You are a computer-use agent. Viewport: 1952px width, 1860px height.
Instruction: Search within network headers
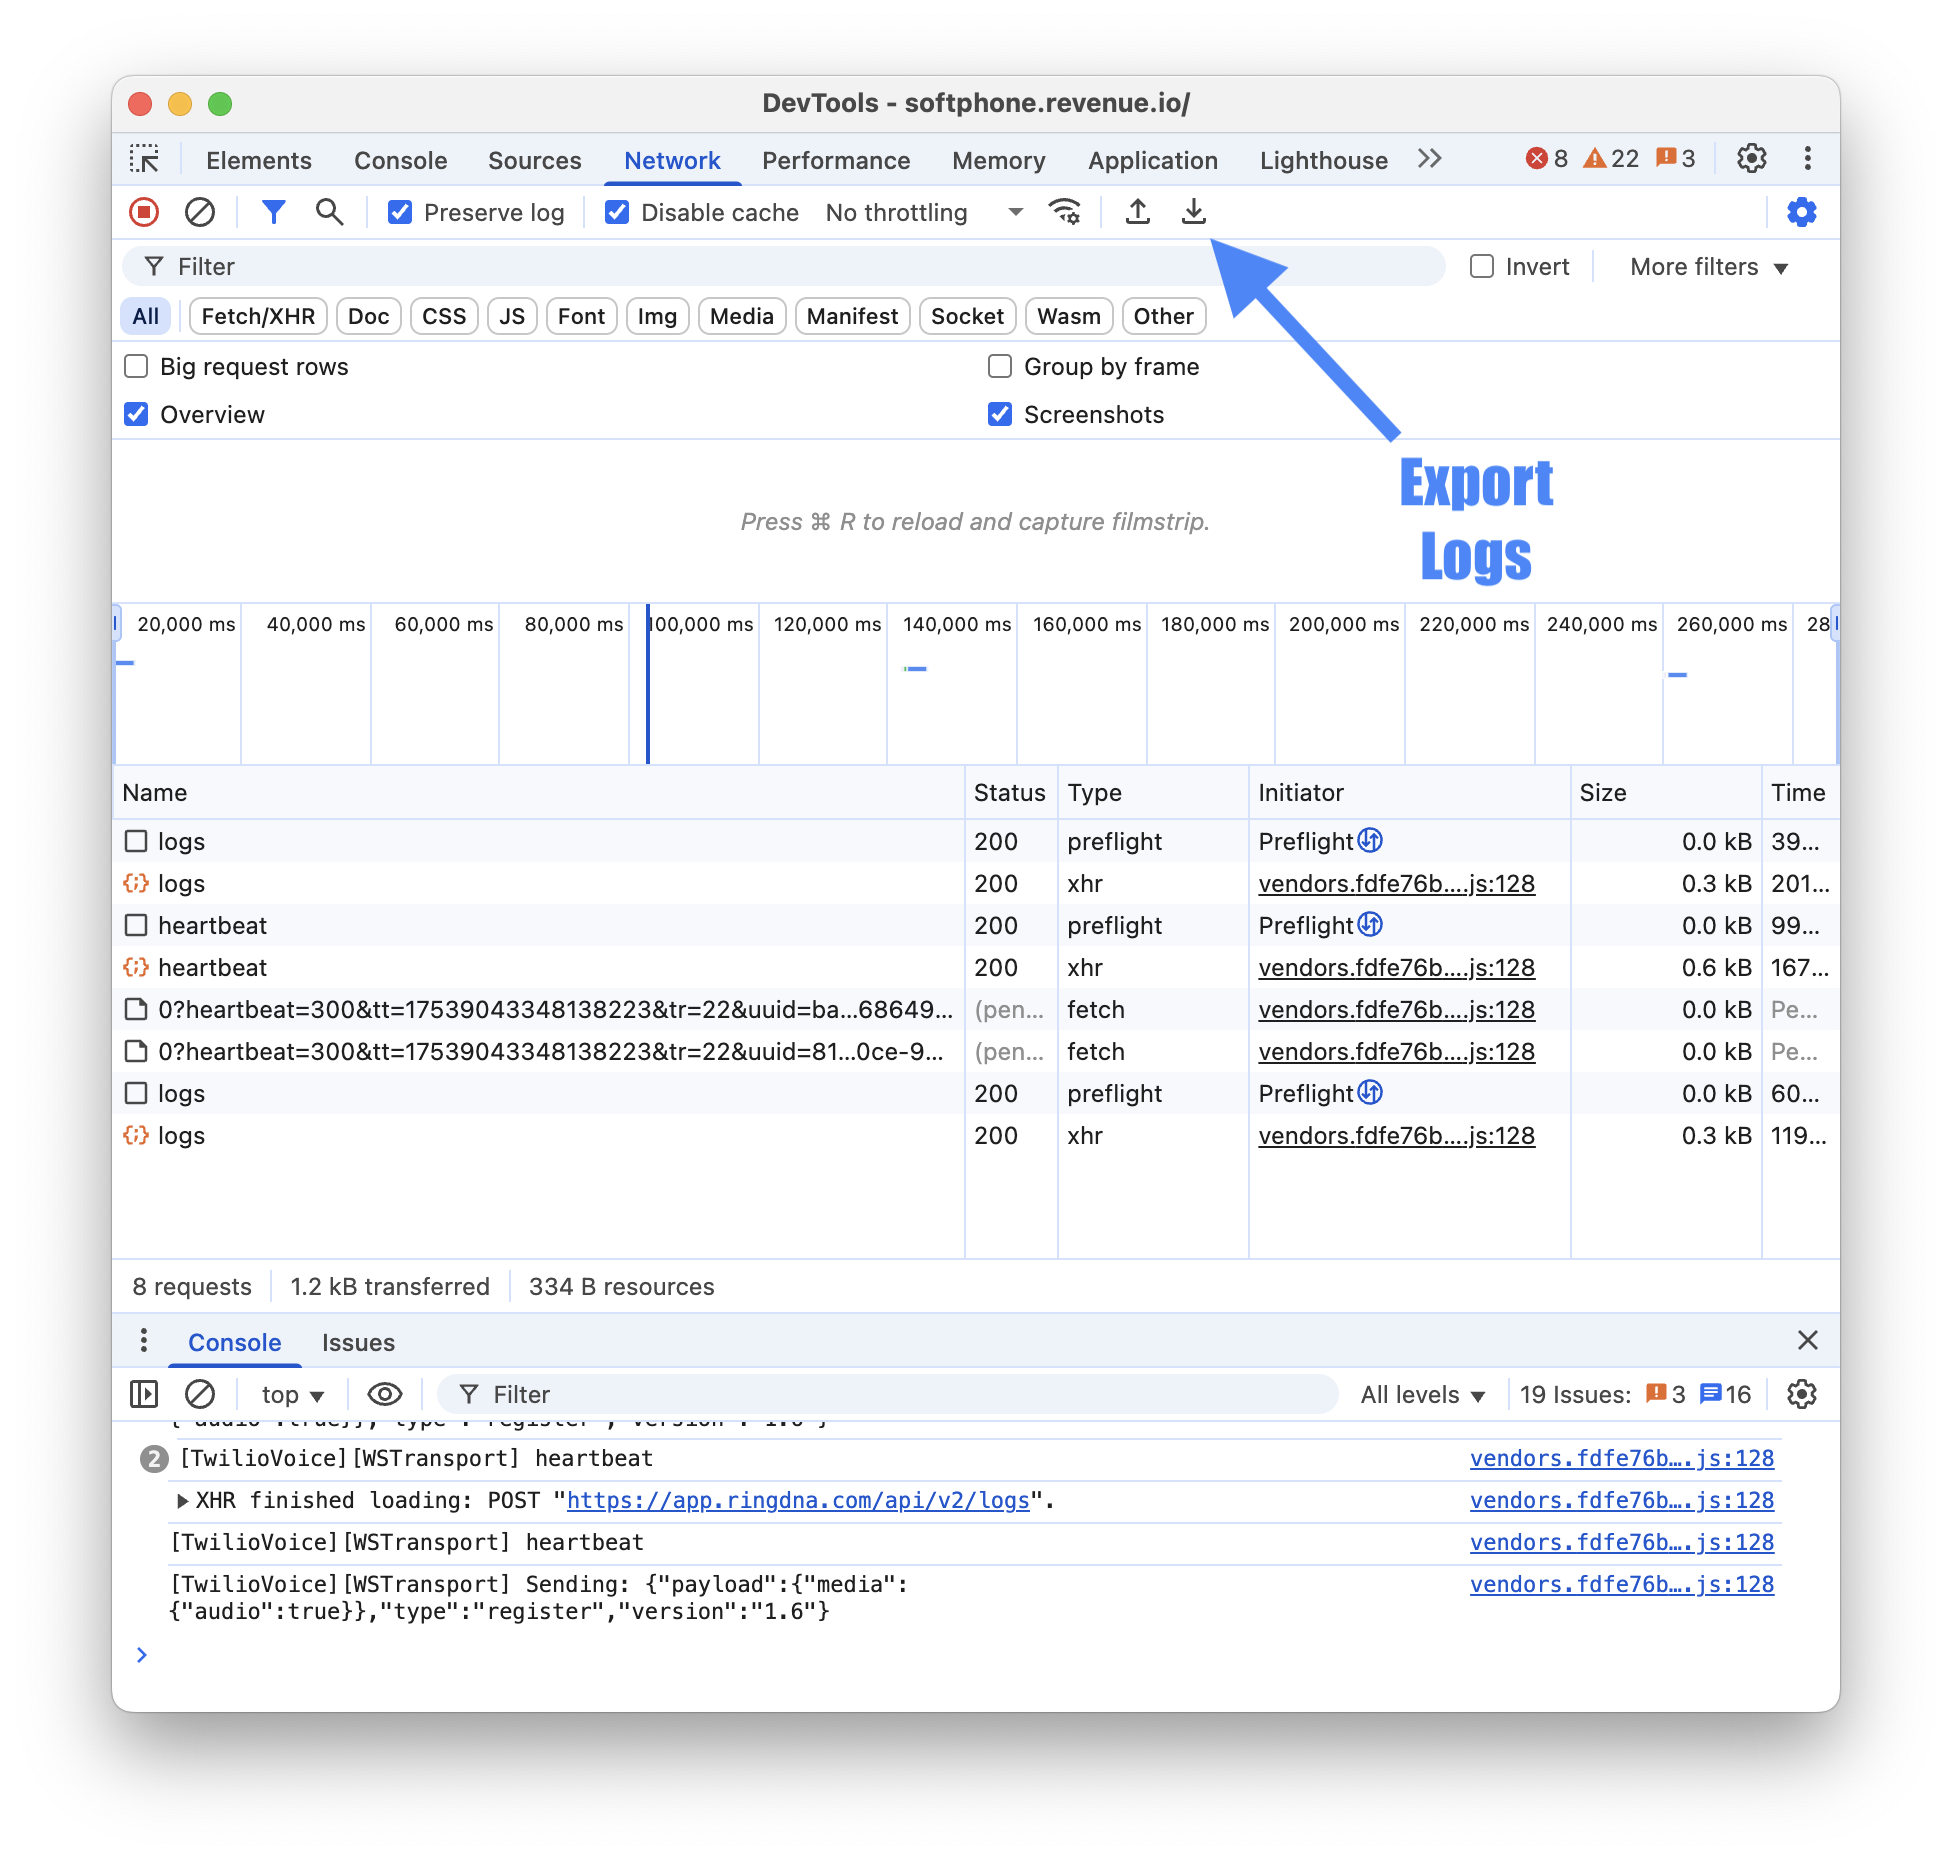(329, 212)
